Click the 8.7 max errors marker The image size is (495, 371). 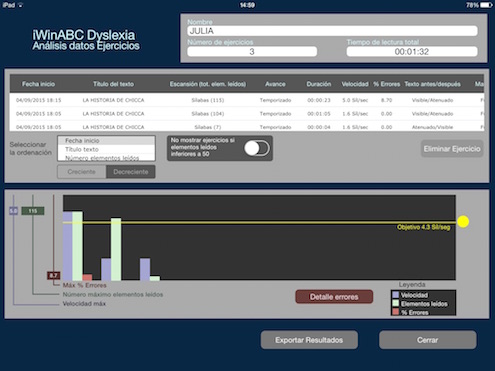tap(53, 275)
